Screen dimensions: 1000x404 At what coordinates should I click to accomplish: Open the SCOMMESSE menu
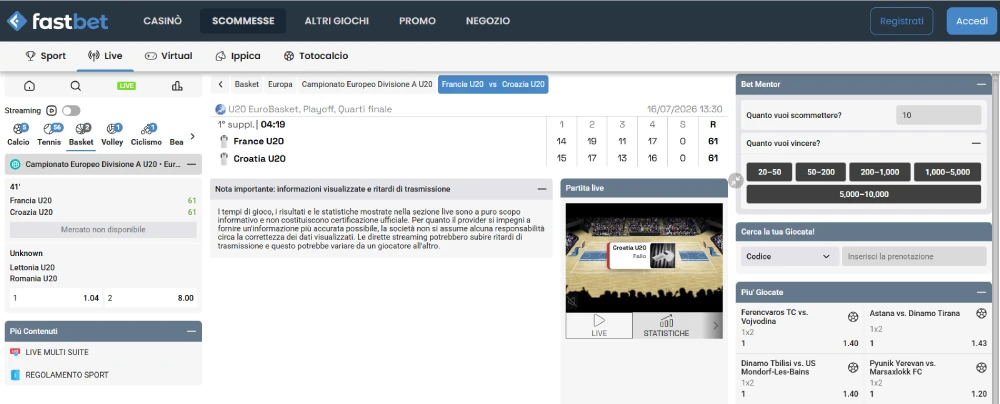coord(243,20)
